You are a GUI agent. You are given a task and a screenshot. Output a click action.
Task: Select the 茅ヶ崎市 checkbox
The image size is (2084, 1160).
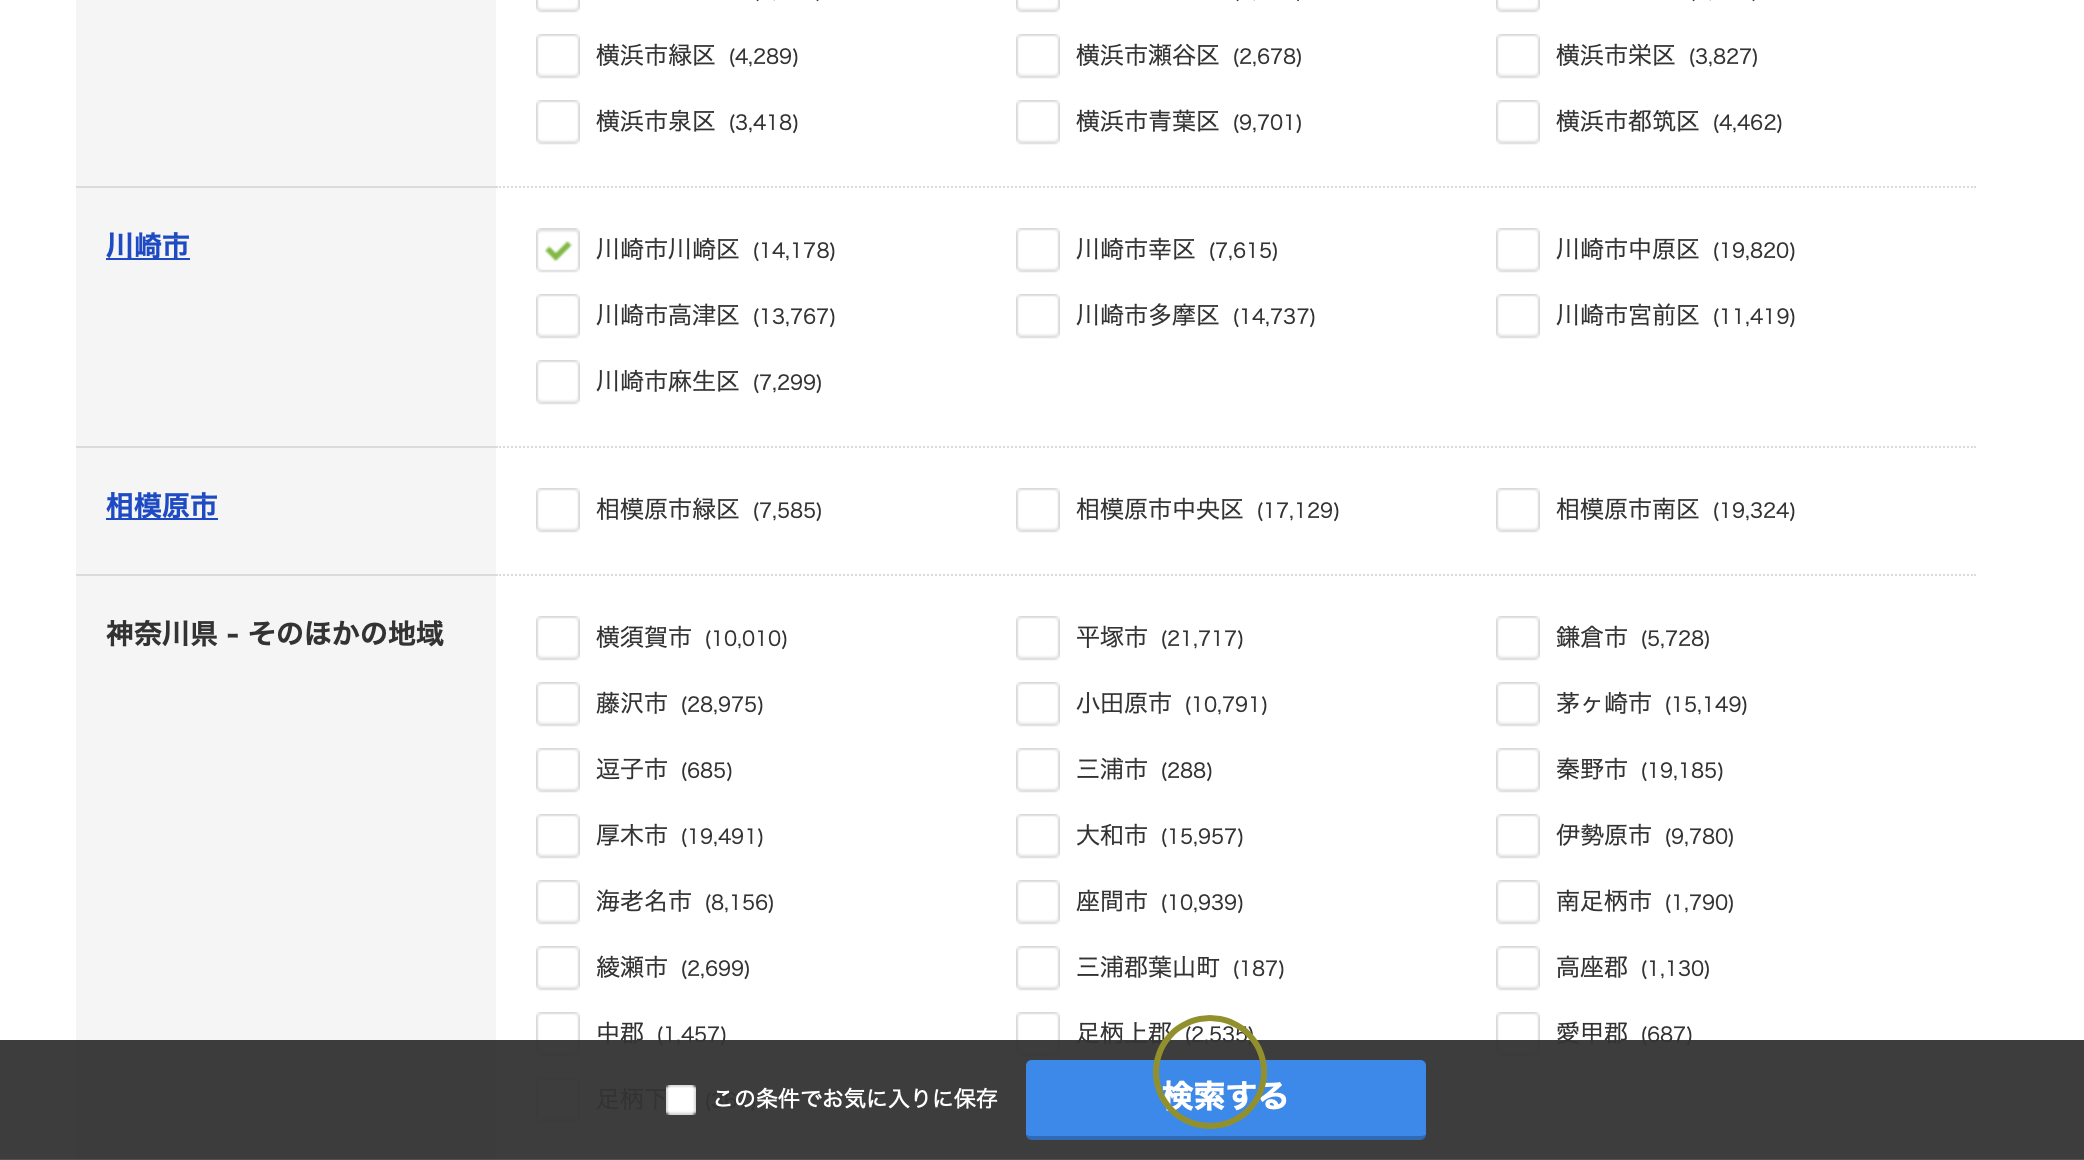click(1518, 704)
